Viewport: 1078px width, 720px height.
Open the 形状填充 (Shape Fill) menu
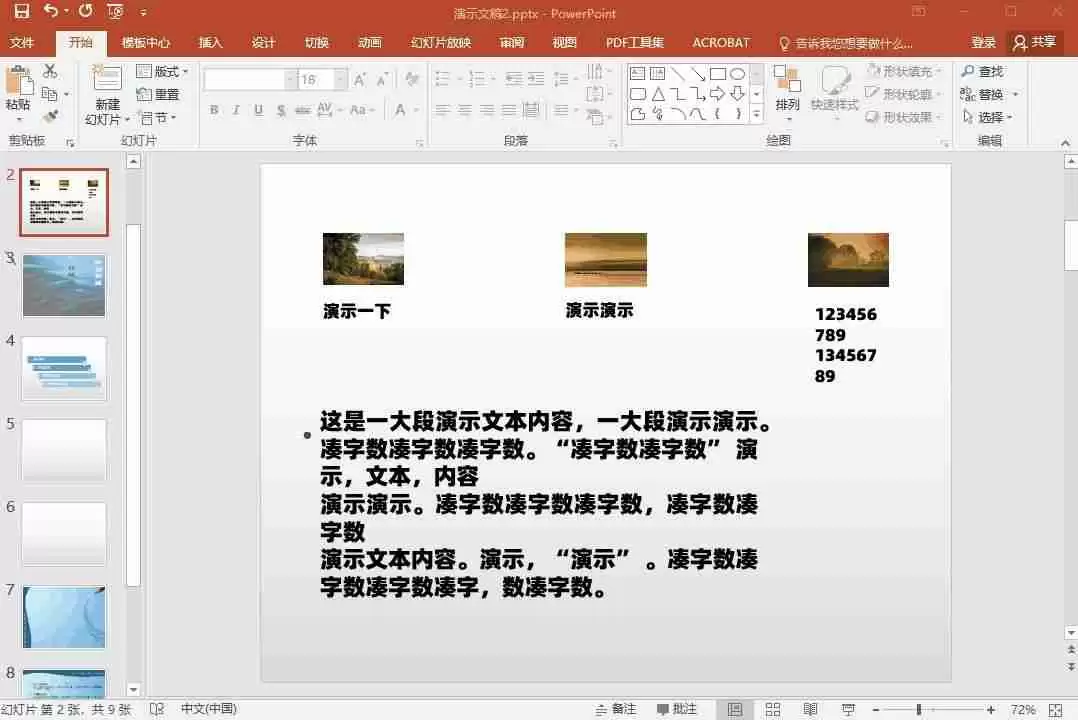(905, 70)
